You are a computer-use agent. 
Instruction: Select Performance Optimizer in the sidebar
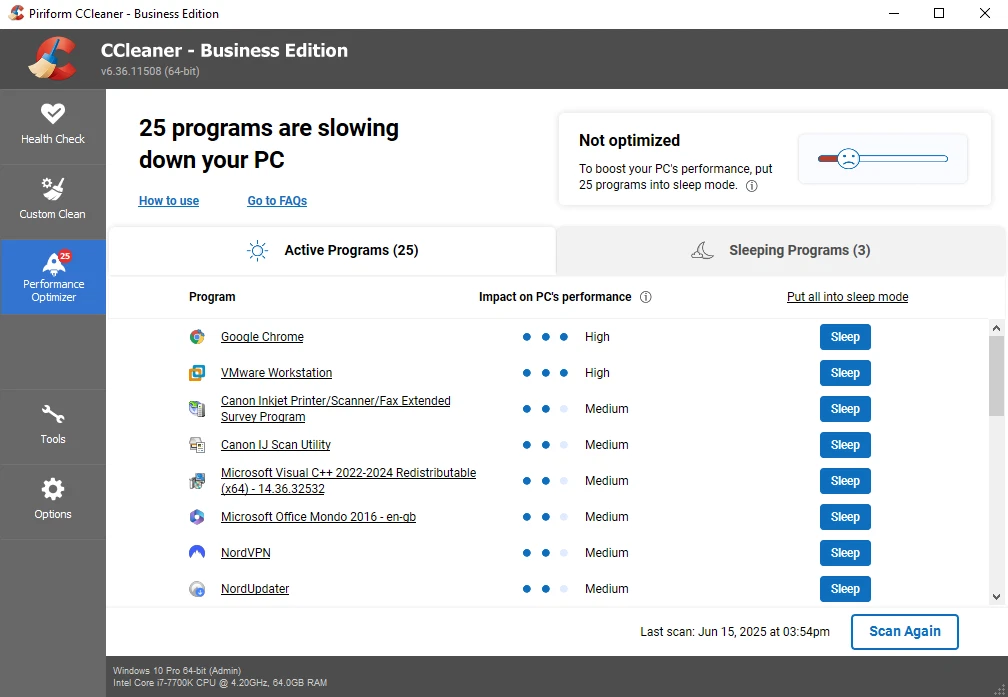53,277
